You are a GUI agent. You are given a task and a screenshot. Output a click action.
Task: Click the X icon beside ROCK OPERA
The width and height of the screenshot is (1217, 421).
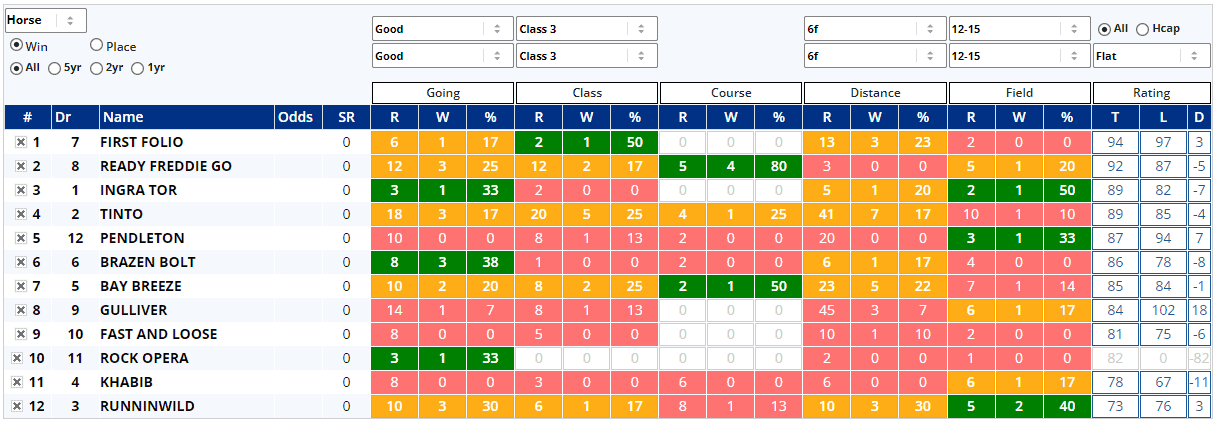click(x=17, y=359)
